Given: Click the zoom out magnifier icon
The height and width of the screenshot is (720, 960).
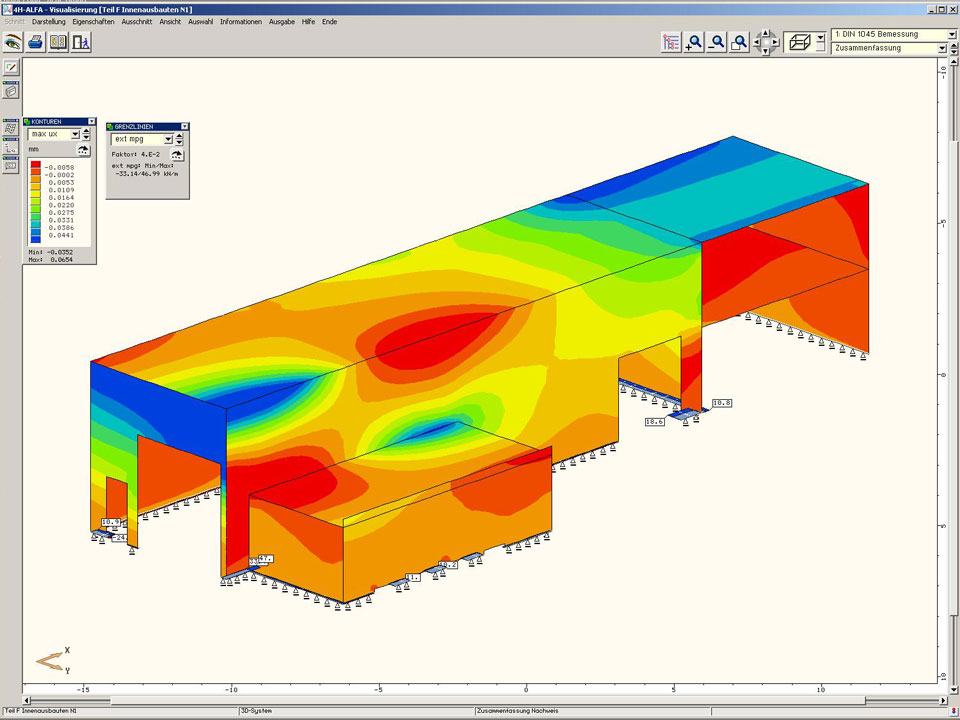Looking at the screenshot, I should [716, 42].
